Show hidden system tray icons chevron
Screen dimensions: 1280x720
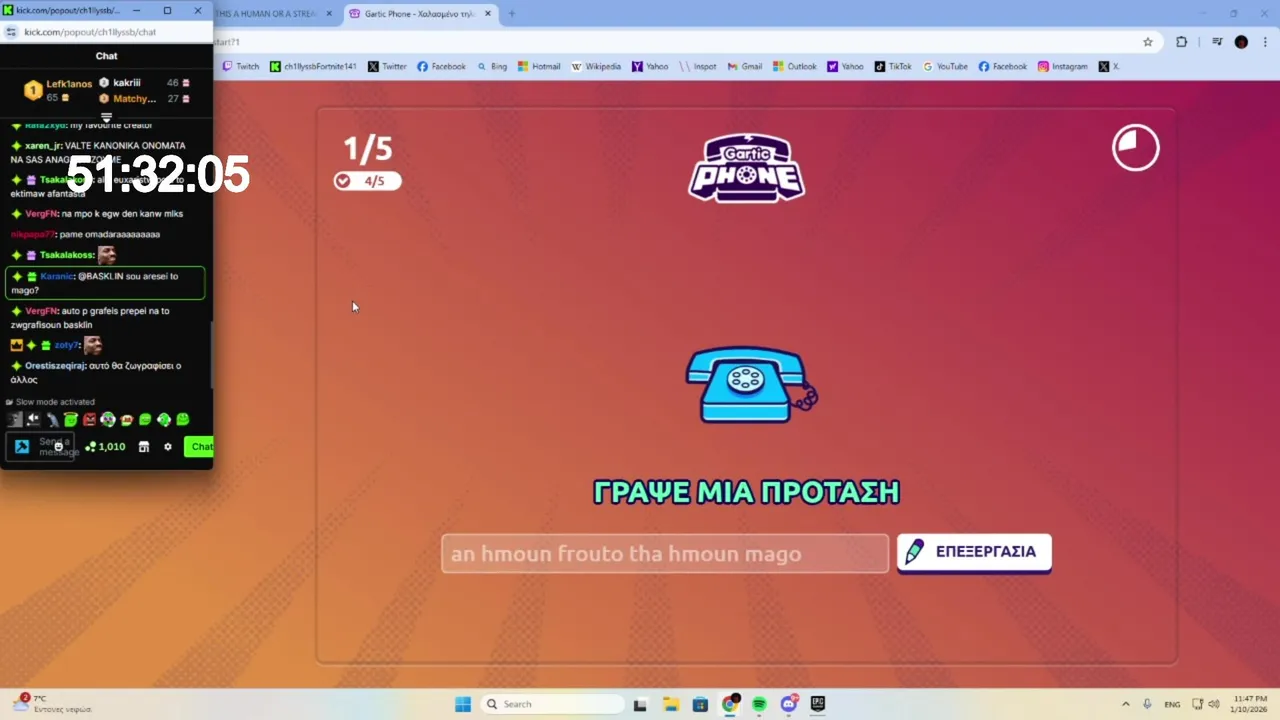tap(1126, 704)
